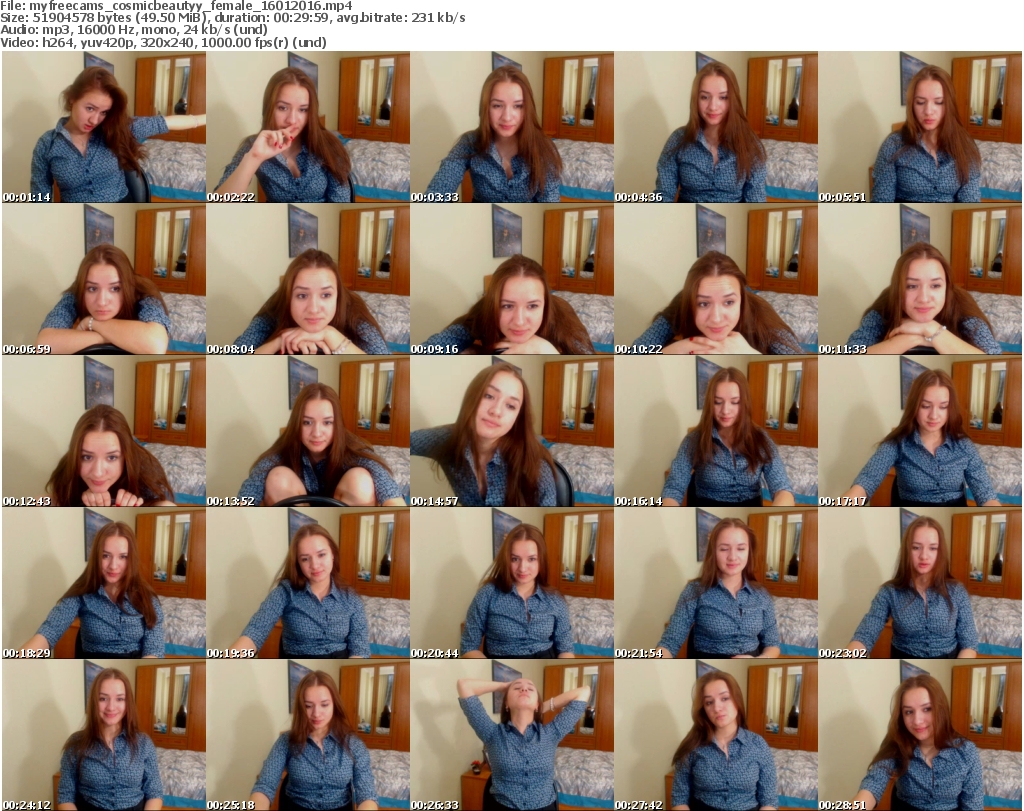Select the thumbnail stamped 00:20:44
This screenshot has width=1024, height=811.
(512, 584)
